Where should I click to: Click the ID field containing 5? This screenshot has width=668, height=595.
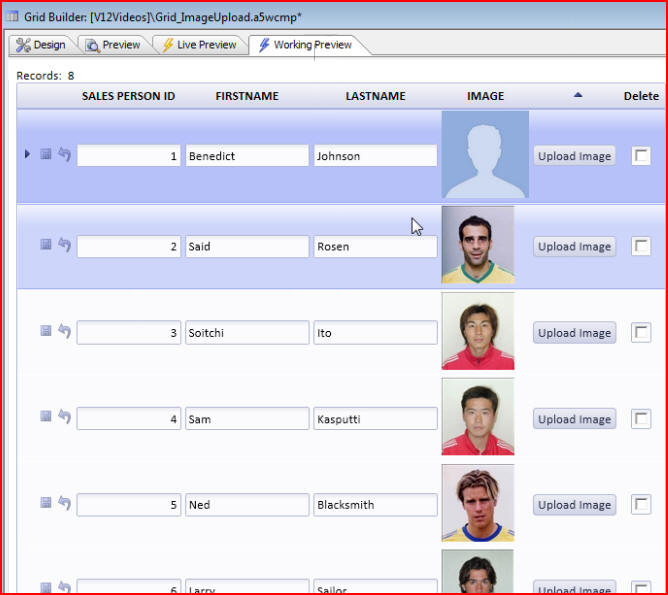click(129, 505)
